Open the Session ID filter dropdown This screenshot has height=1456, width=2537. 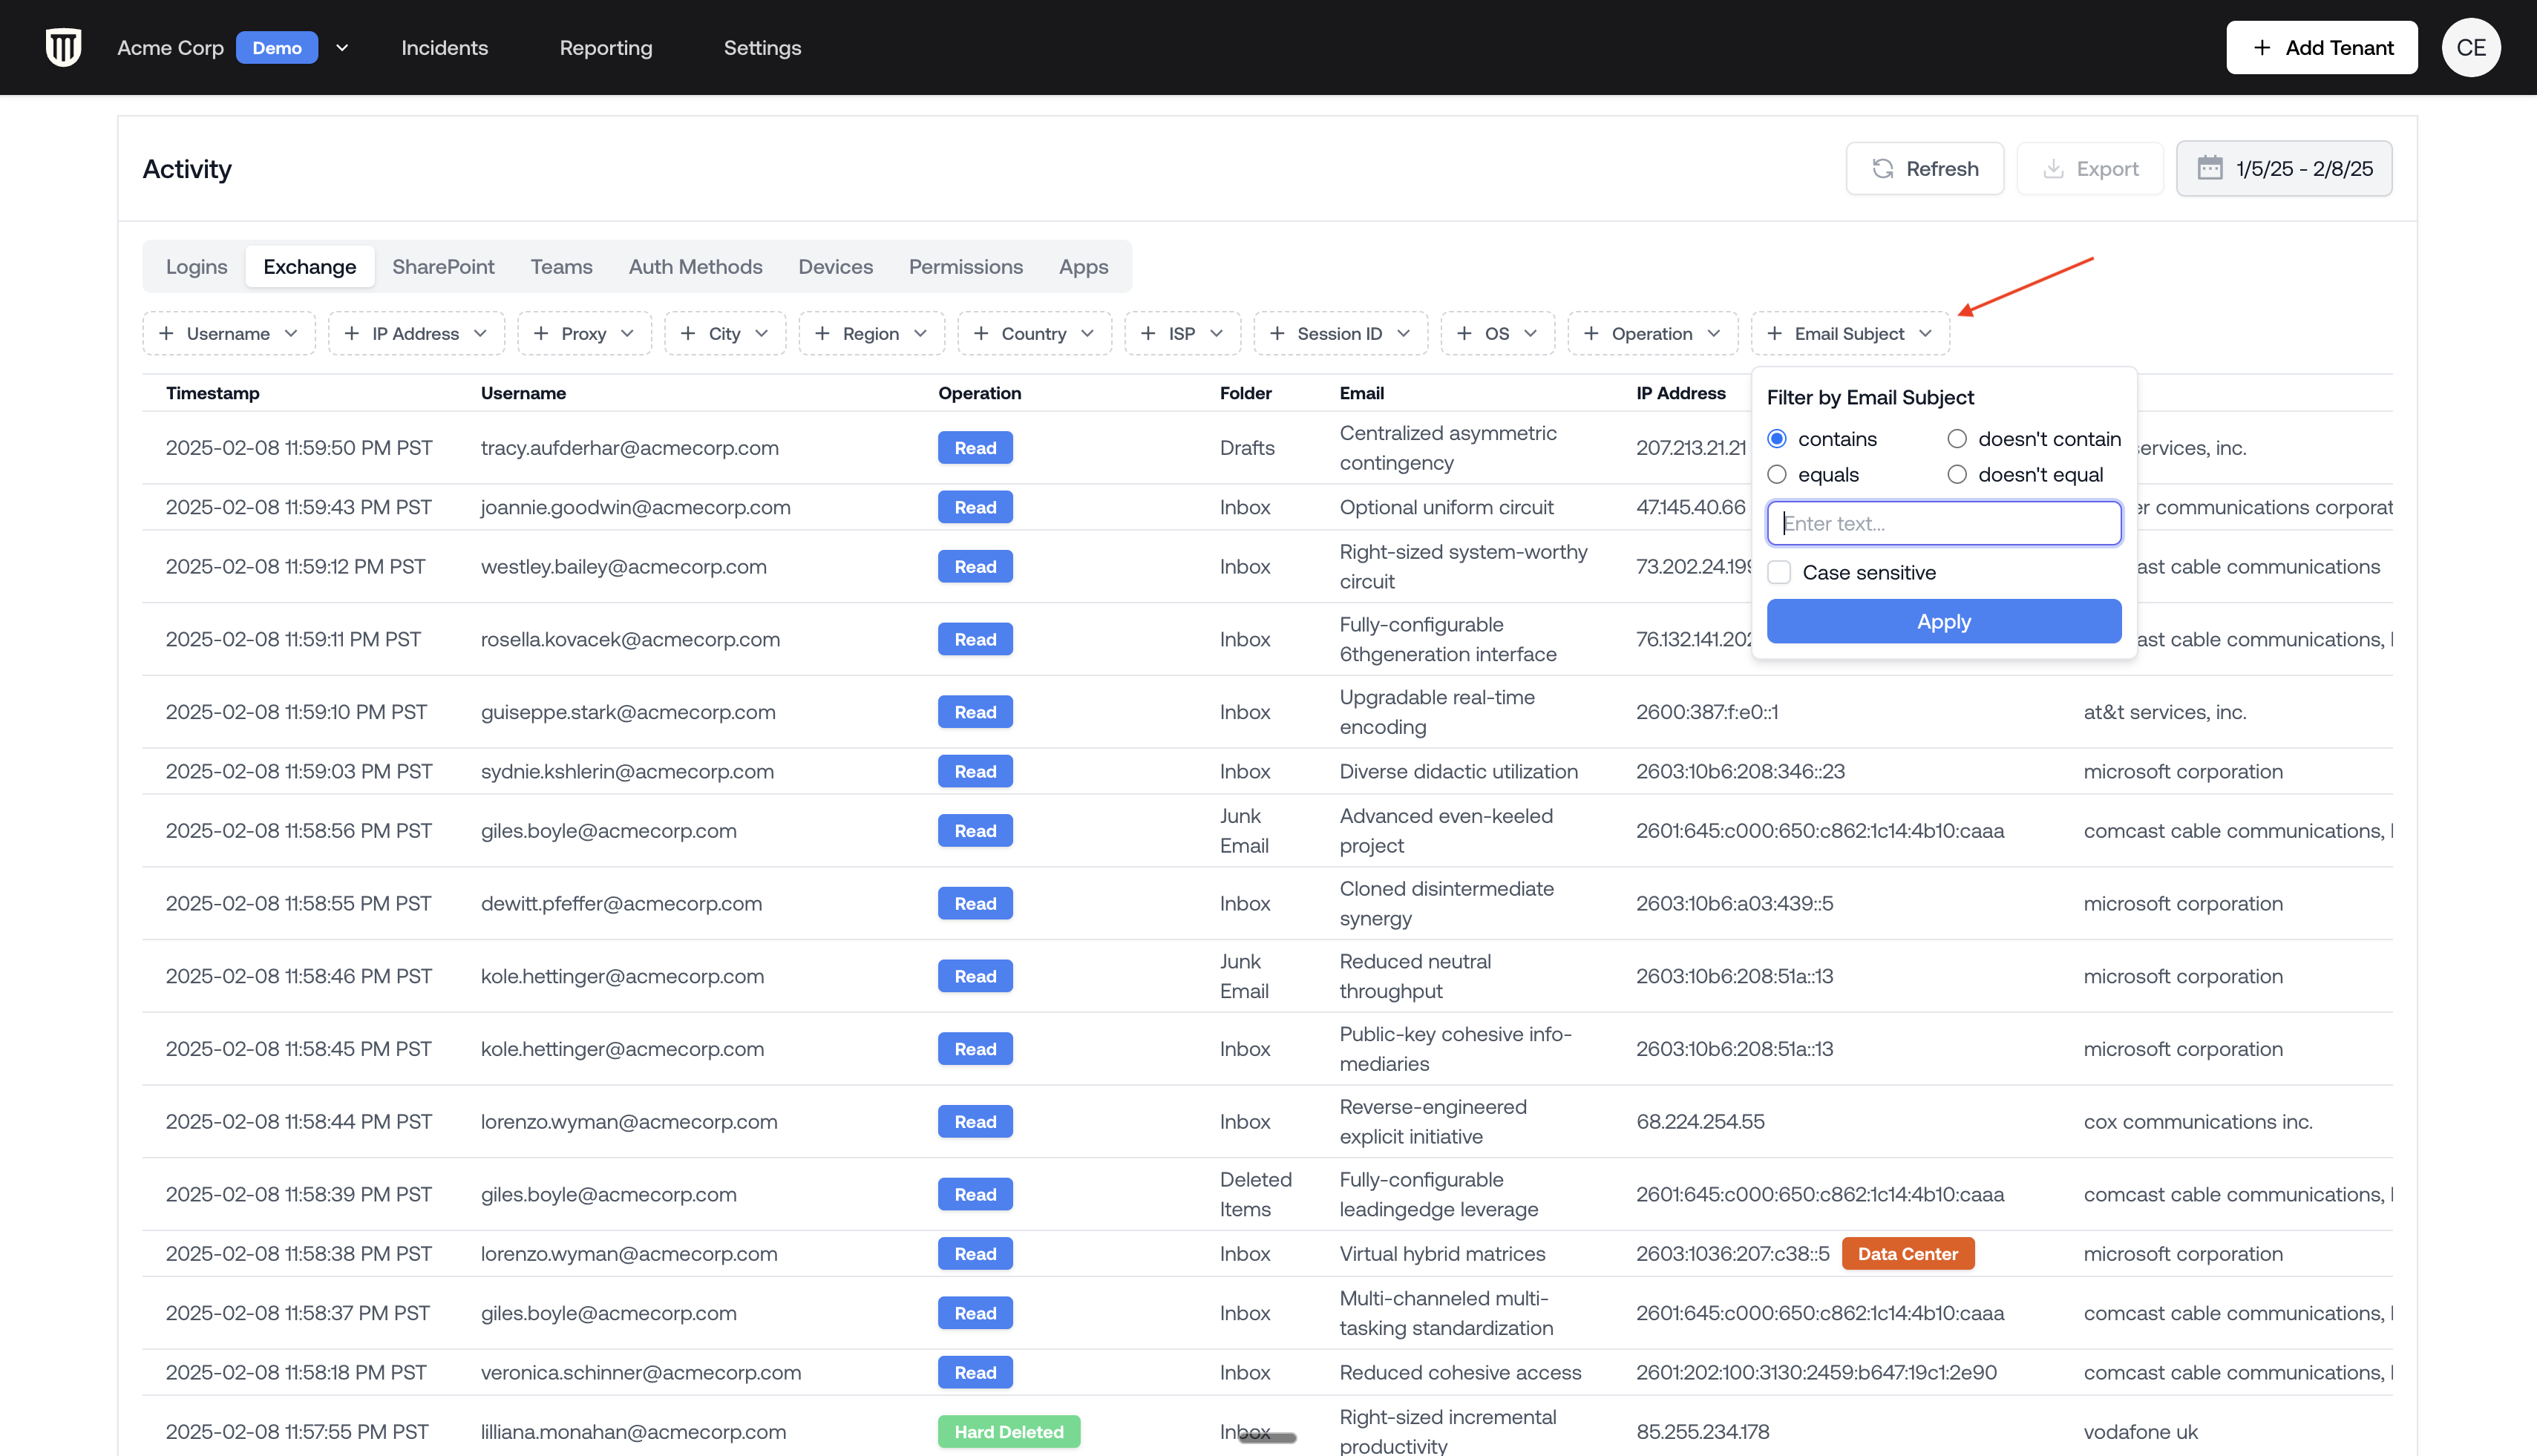(x=1339, y=334)
